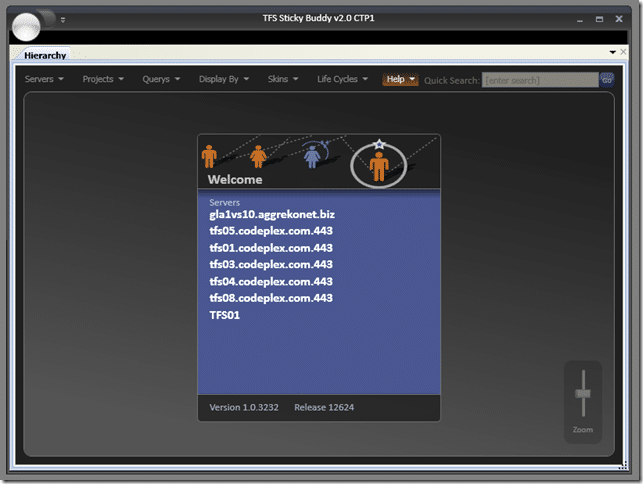Click the Go search button
The image size is (643, 484).
(x=607, y=80)
